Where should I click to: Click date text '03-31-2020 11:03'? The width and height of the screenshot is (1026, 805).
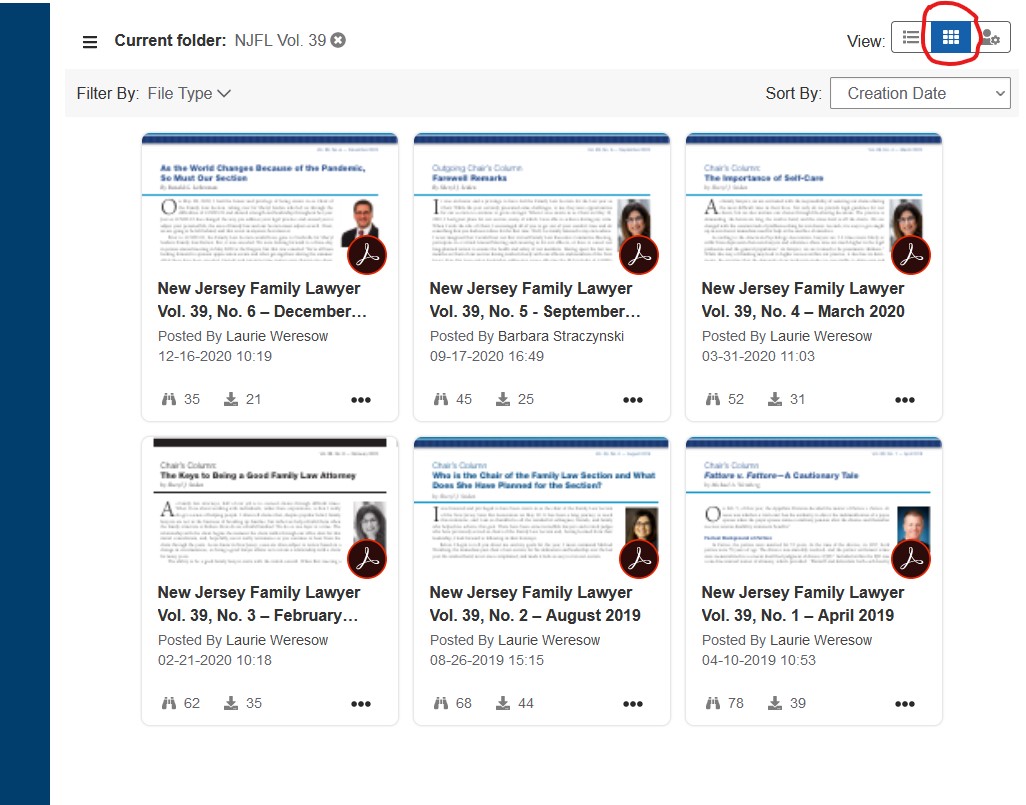[x=758, y=357]
